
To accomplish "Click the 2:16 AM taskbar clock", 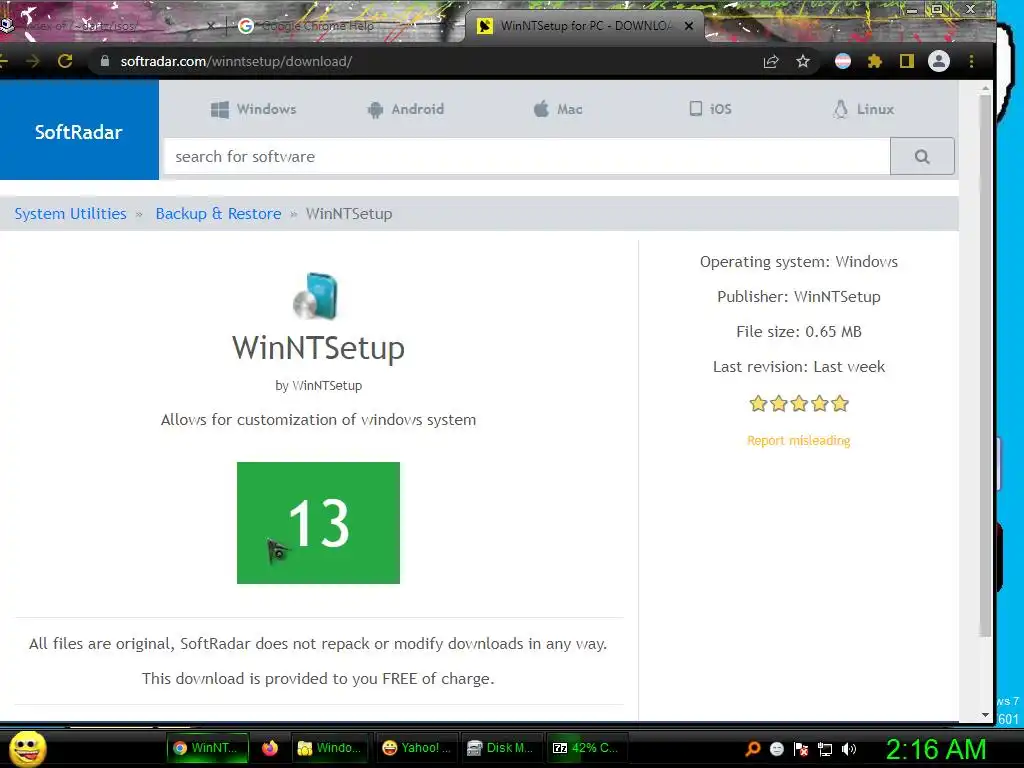I will coord(936,749).
